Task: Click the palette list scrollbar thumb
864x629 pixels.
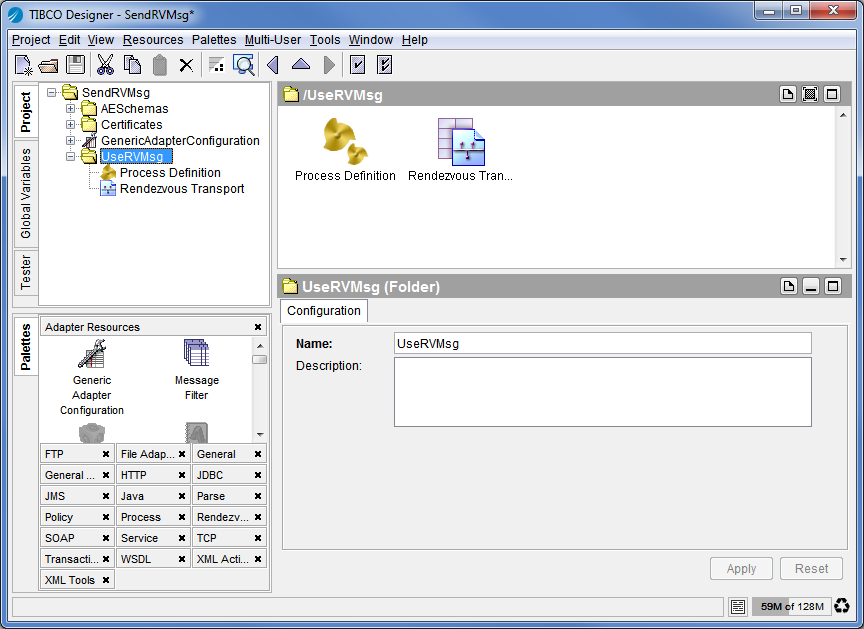Action: click(x=260, y=359)
